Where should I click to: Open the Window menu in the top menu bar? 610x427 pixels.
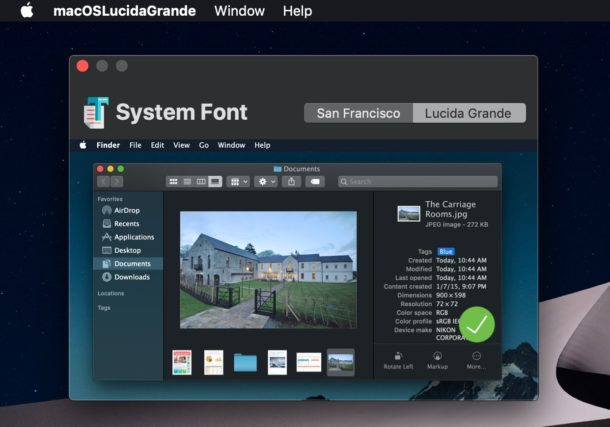(x=239, y=11)
